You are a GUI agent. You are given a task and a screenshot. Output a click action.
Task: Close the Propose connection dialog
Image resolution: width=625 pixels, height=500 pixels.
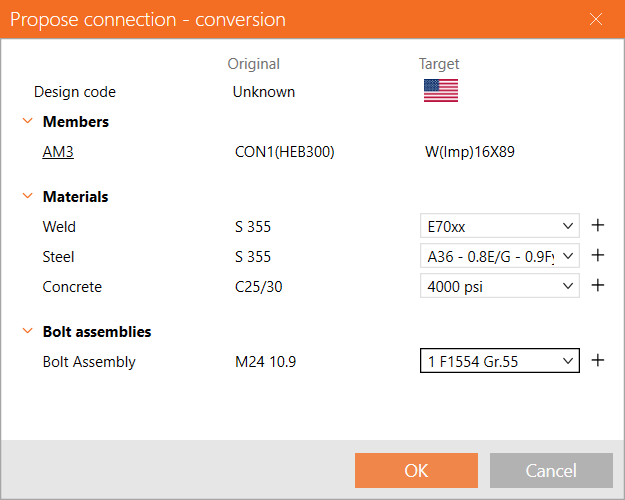(596, 20)
